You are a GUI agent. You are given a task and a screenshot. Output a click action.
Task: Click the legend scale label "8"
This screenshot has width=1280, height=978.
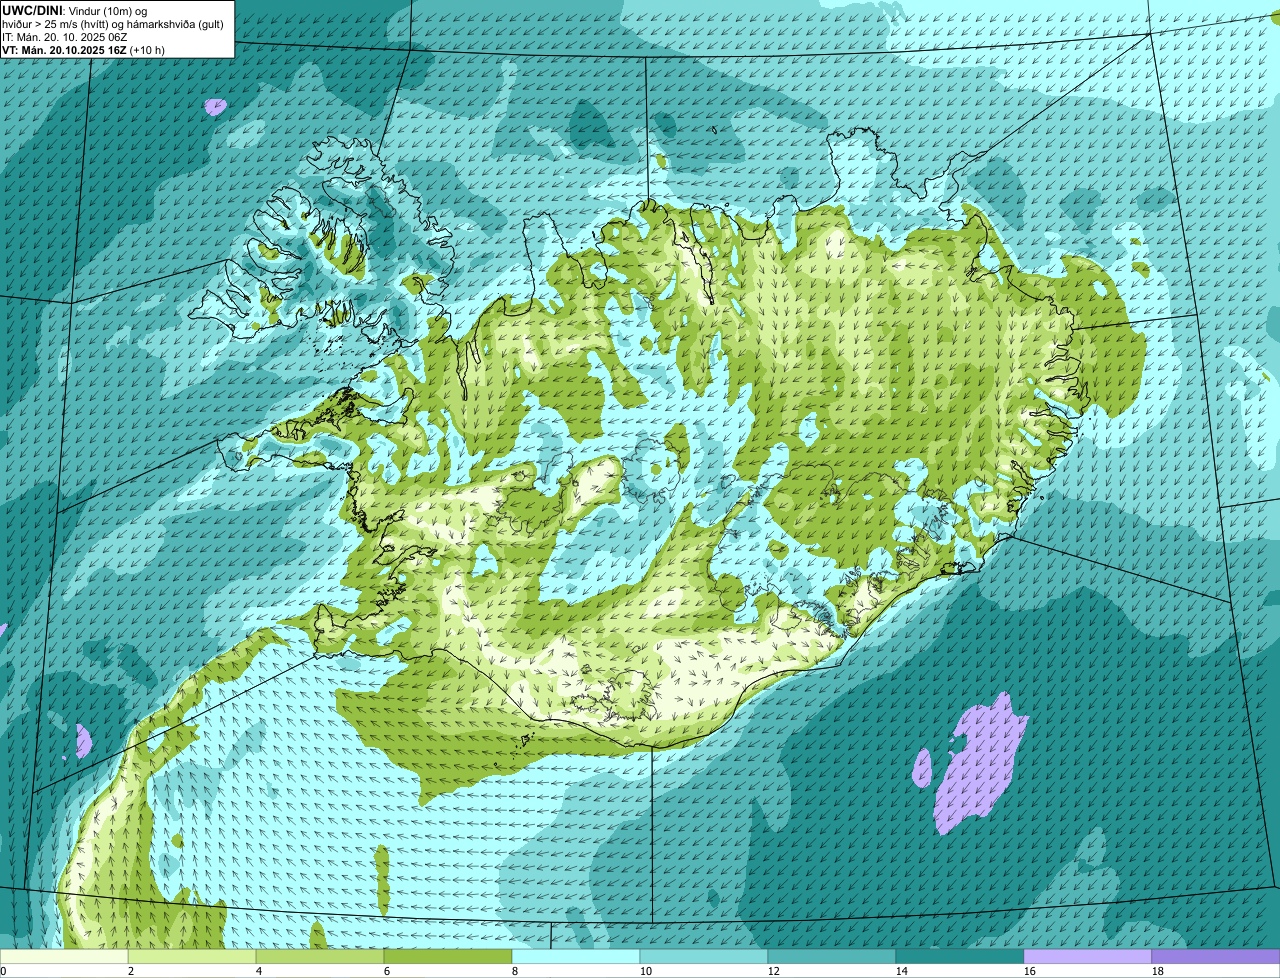515,971
